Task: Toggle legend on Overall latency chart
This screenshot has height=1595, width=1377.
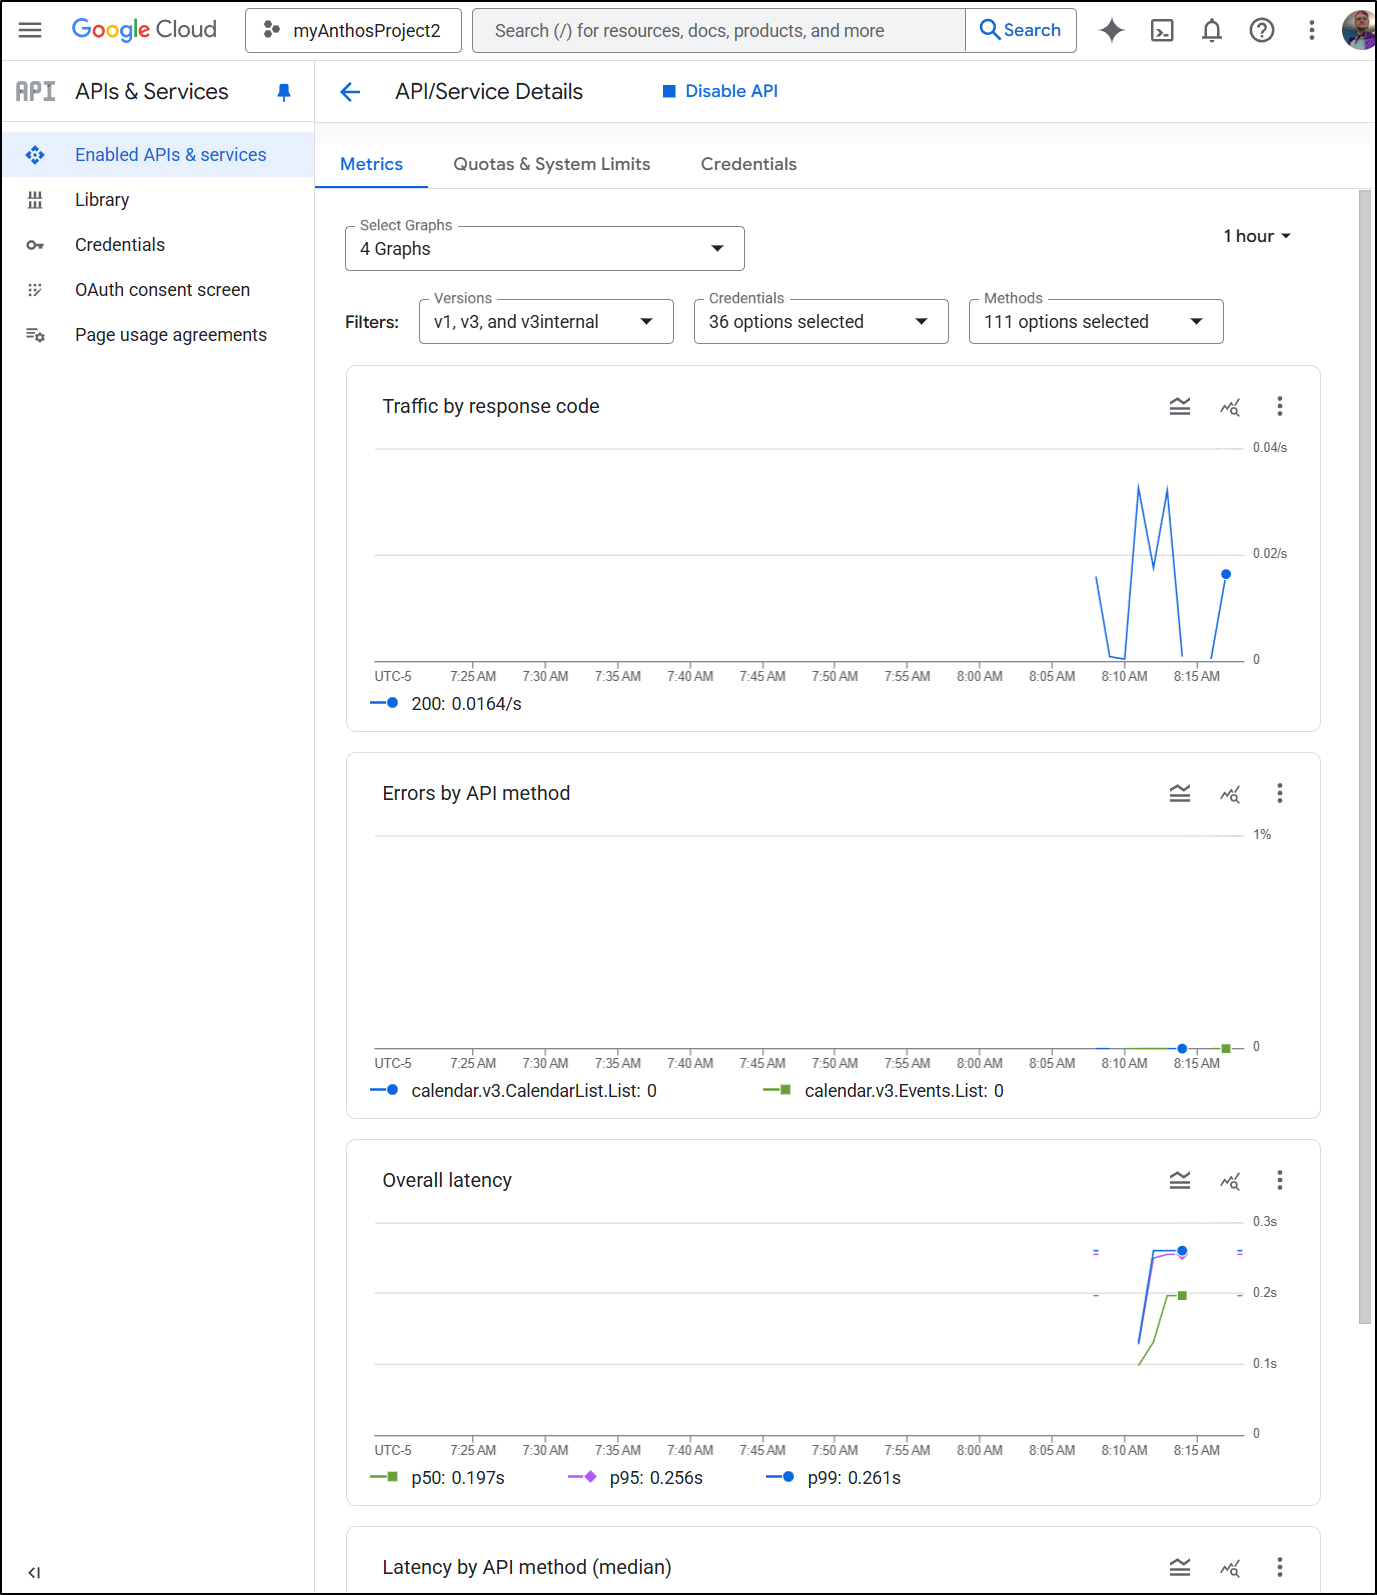Action: coord(1180,1181)
